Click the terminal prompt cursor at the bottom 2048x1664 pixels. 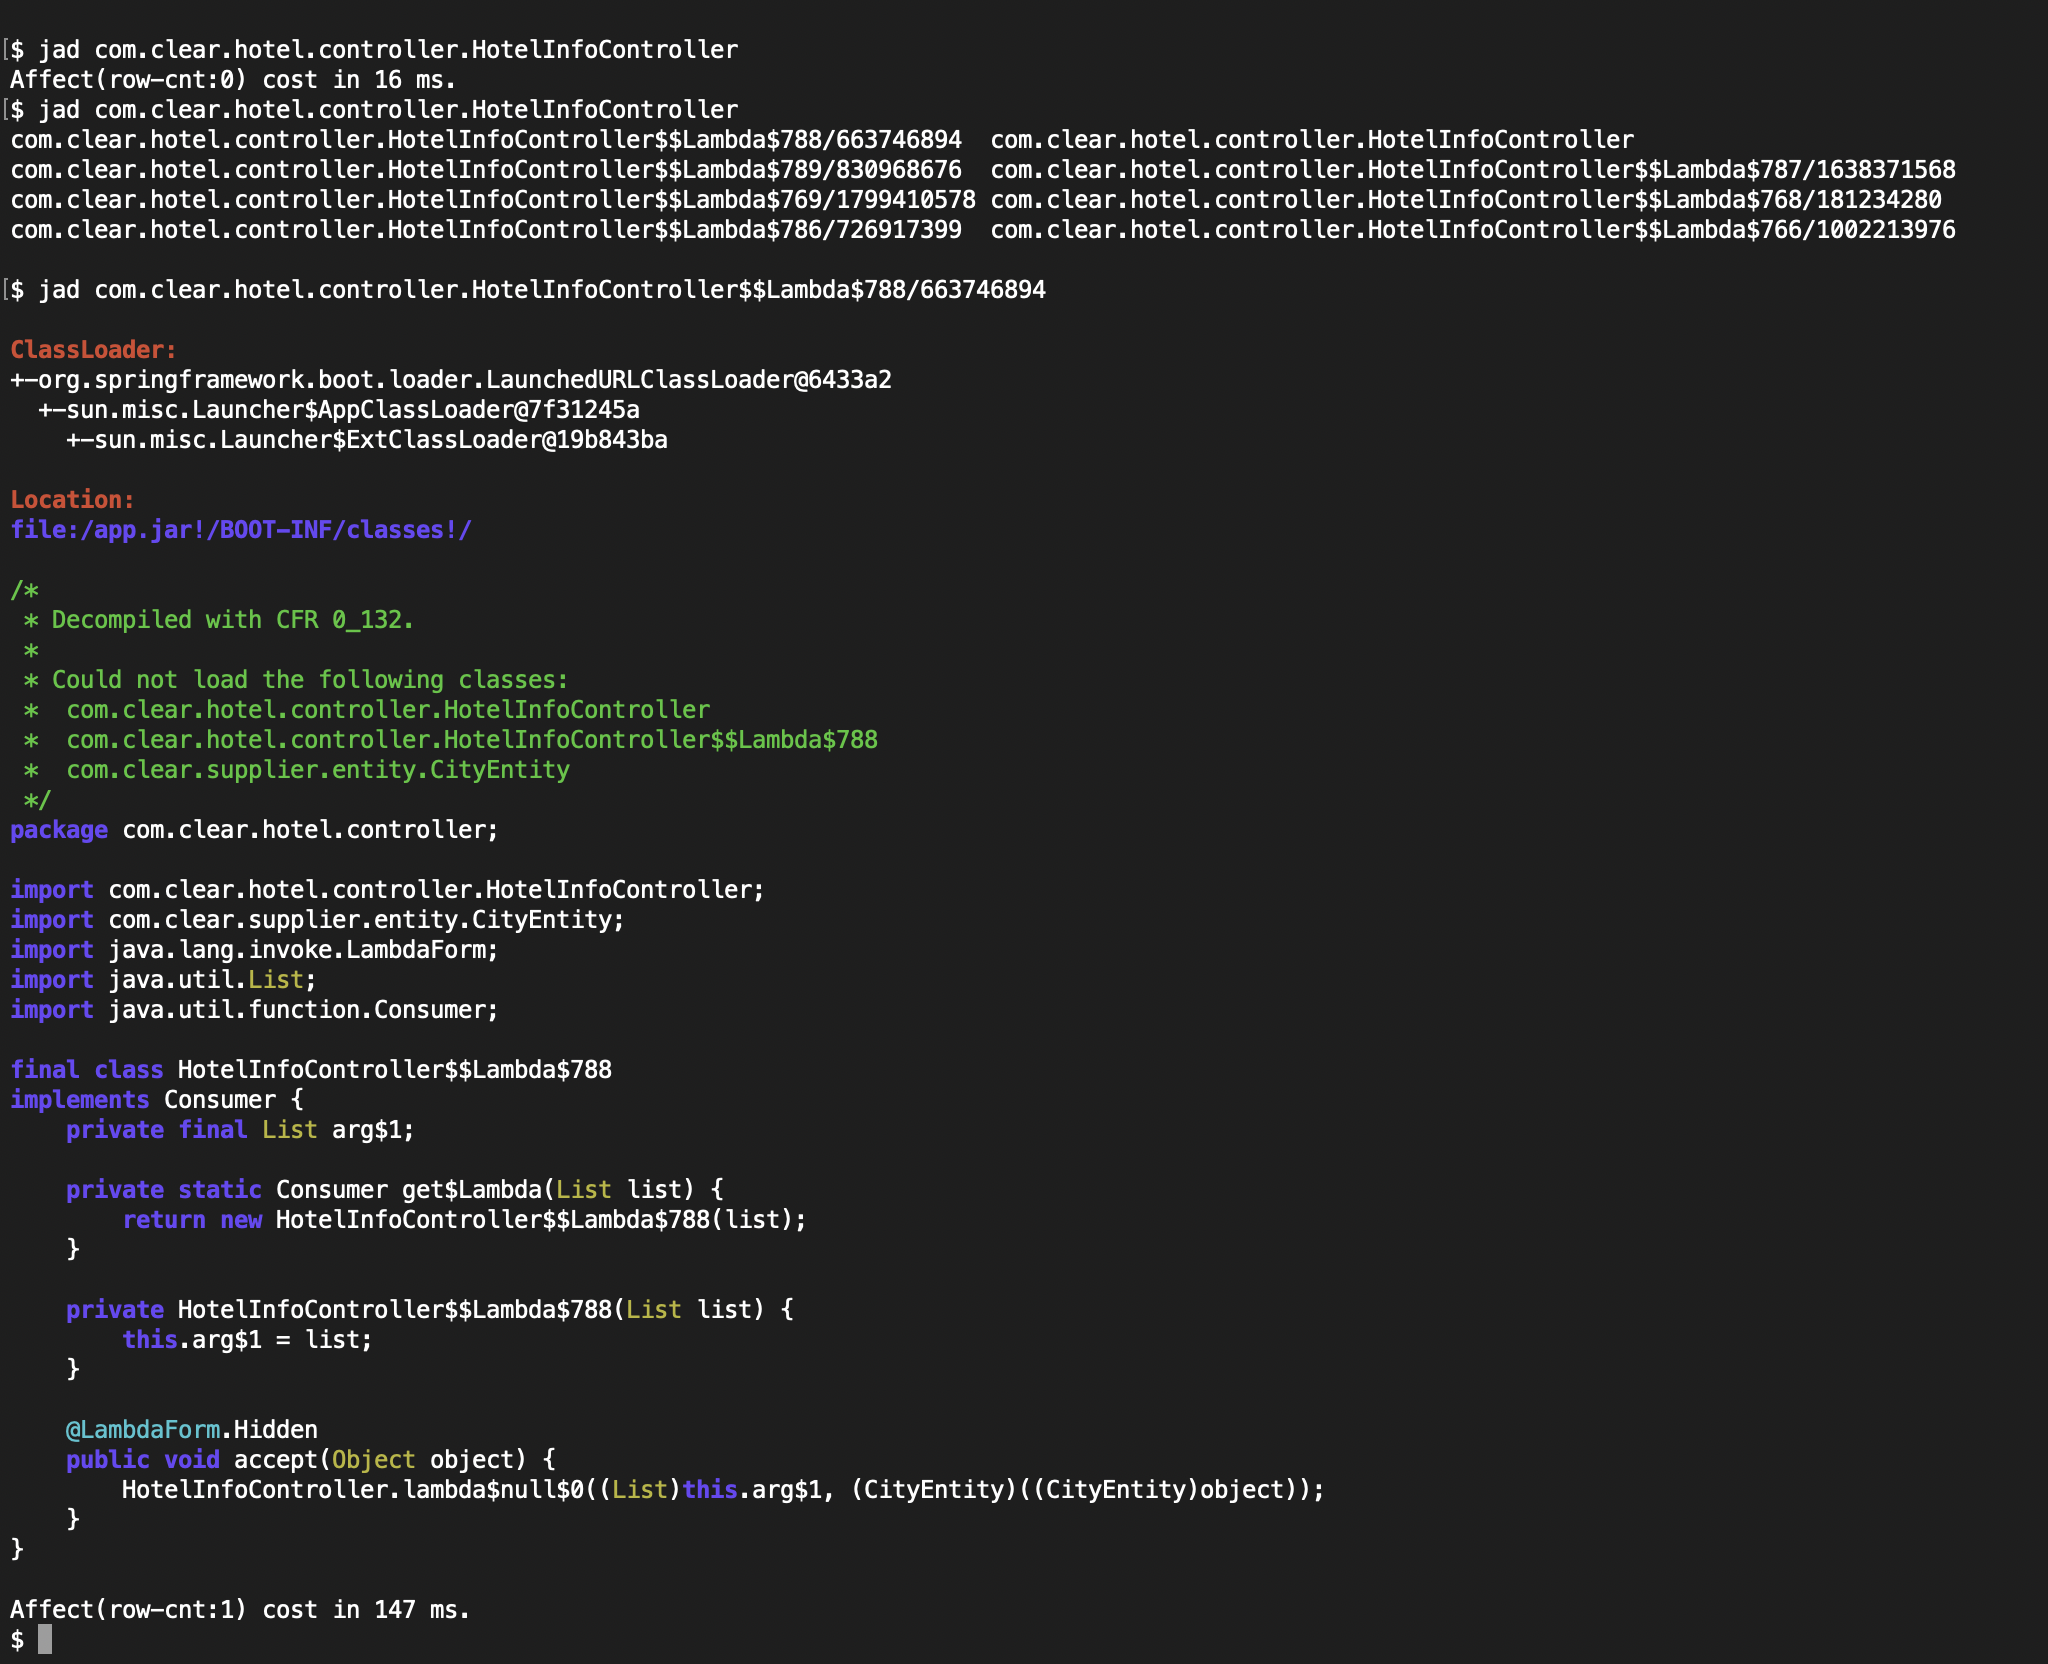pos(45,1640)
